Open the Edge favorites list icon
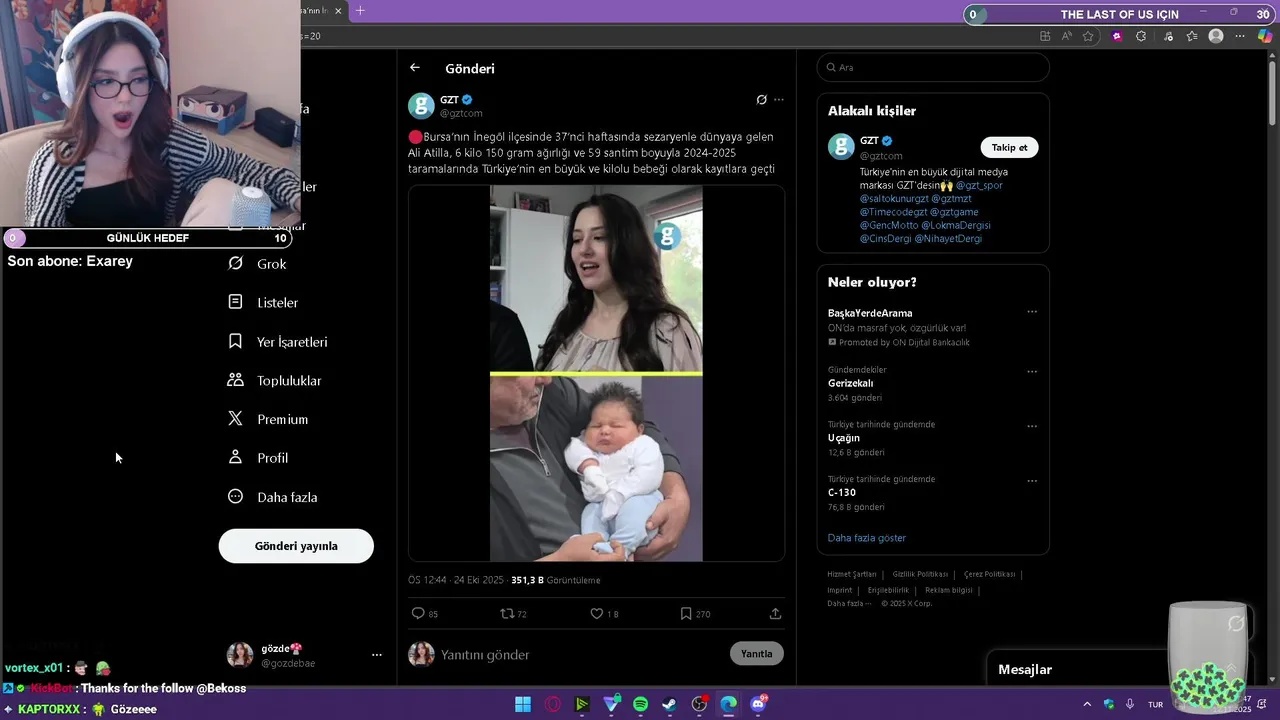Viewport: 1280px width, 720px height. coord(1192,36)
